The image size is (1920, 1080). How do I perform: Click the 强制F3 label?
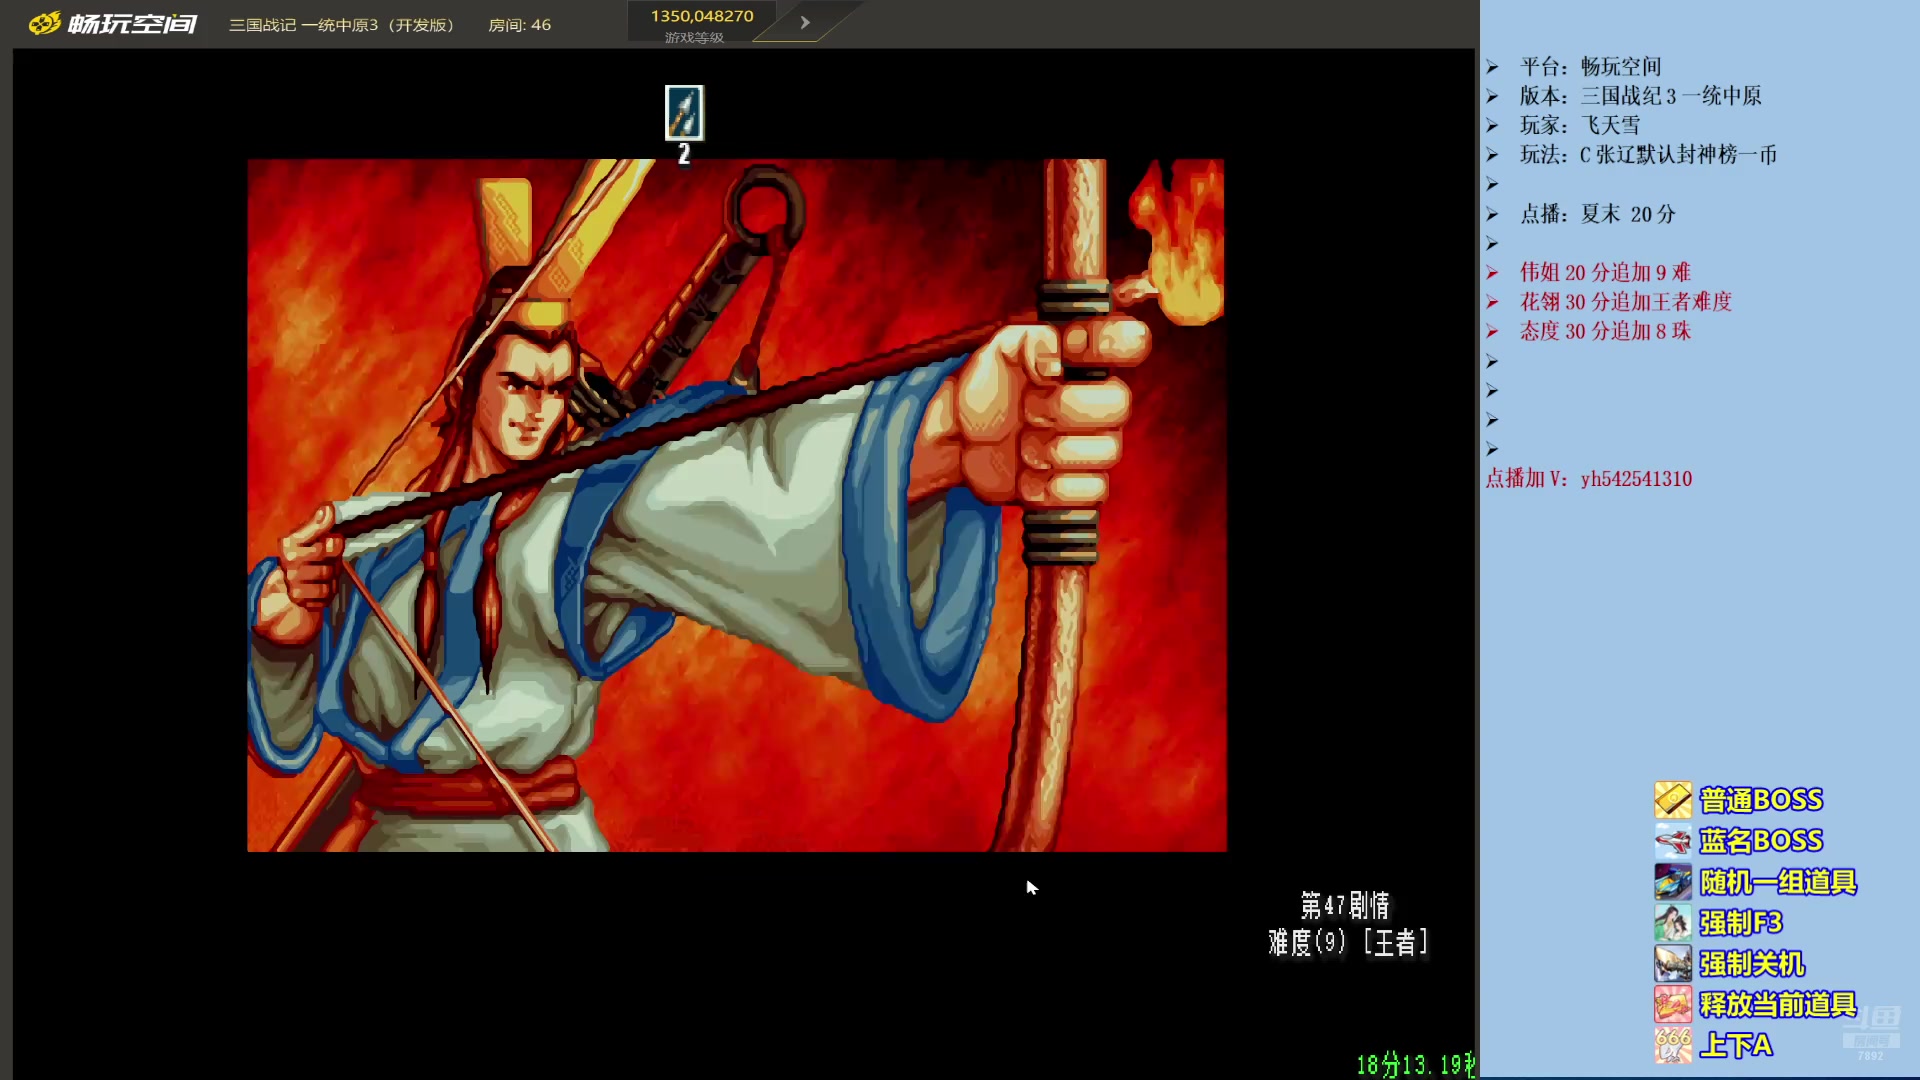click(x=1741, y=923)
